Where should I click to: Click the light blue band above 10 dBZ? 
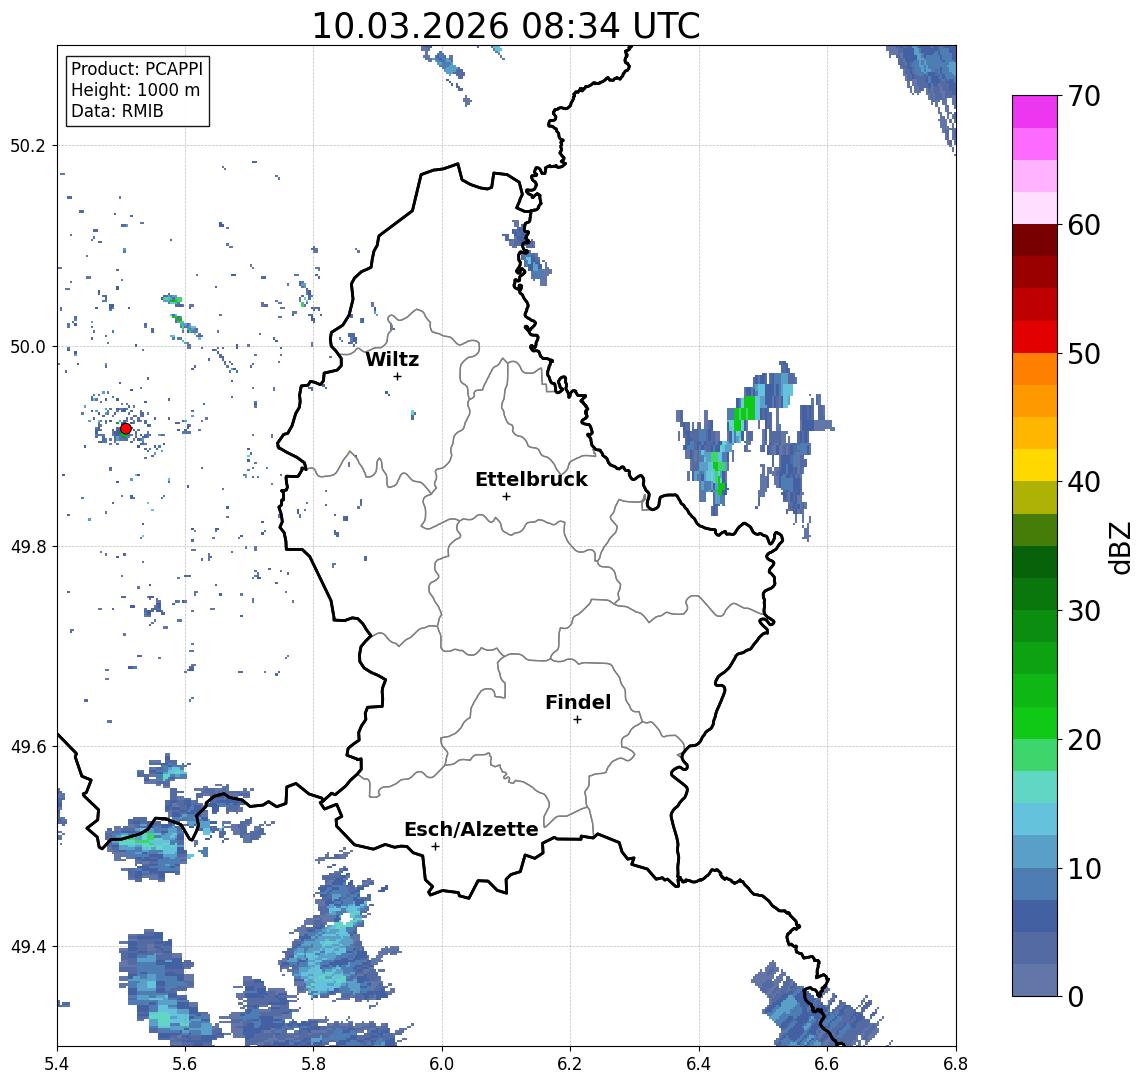point(1035,851)
